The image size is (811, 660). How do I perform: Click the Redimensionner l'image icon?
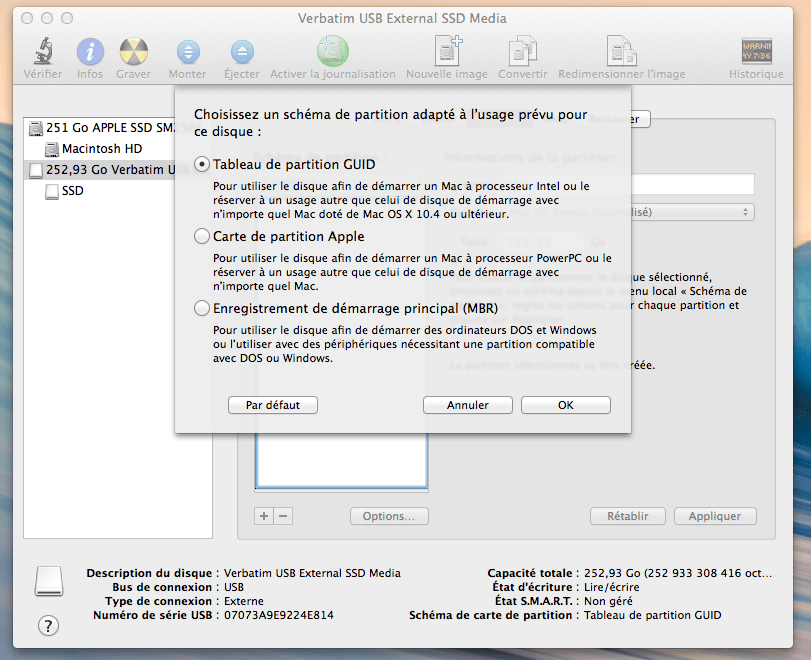tap(622, 51)
